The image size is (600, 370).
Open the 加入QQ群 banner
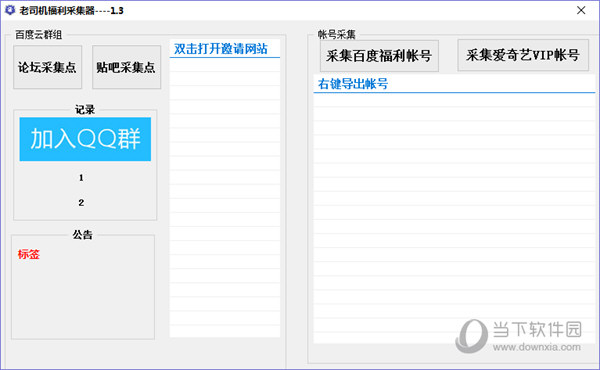85,139
